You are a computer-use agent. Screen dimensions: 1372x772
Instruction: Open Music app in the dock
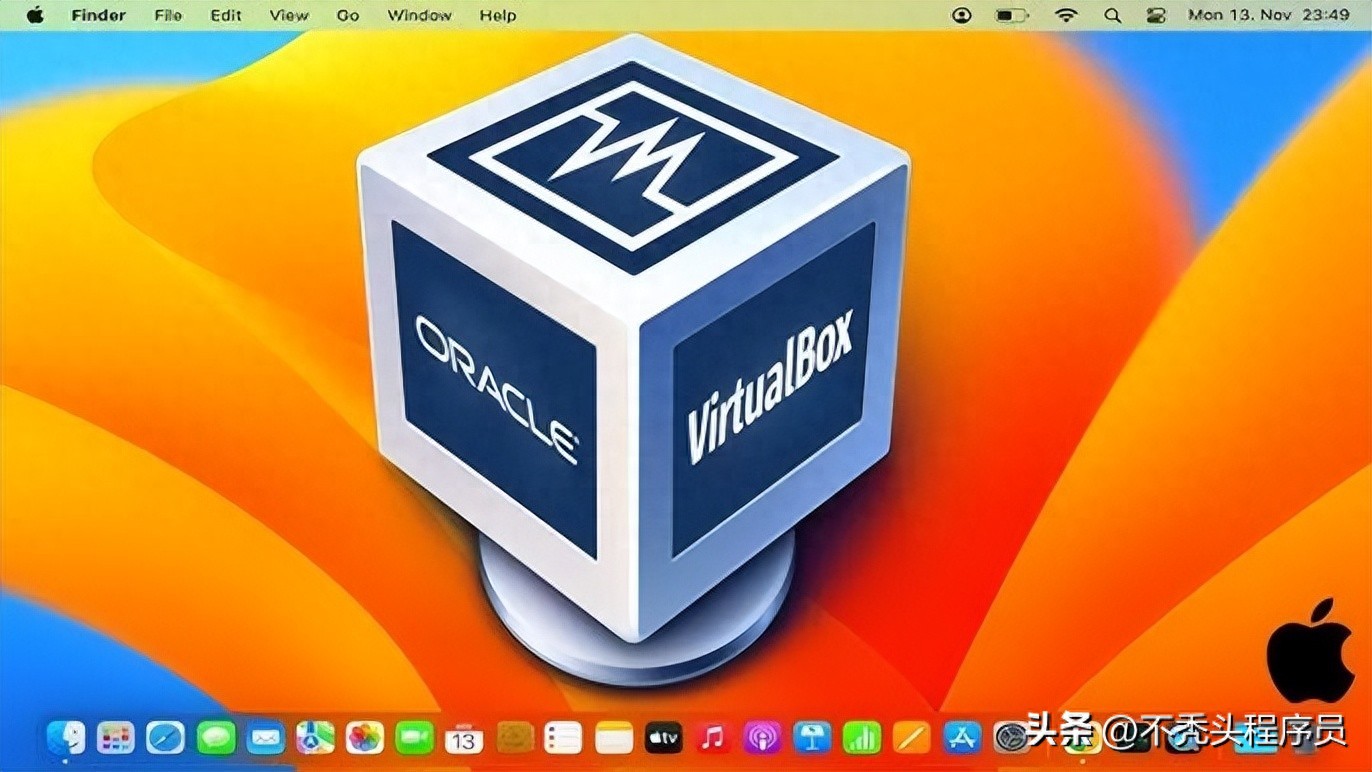[x=713, y=738]
